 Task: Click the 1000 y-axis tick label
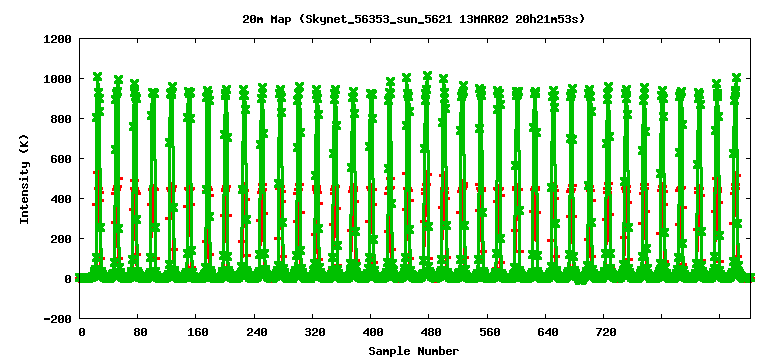coord(58,79)
